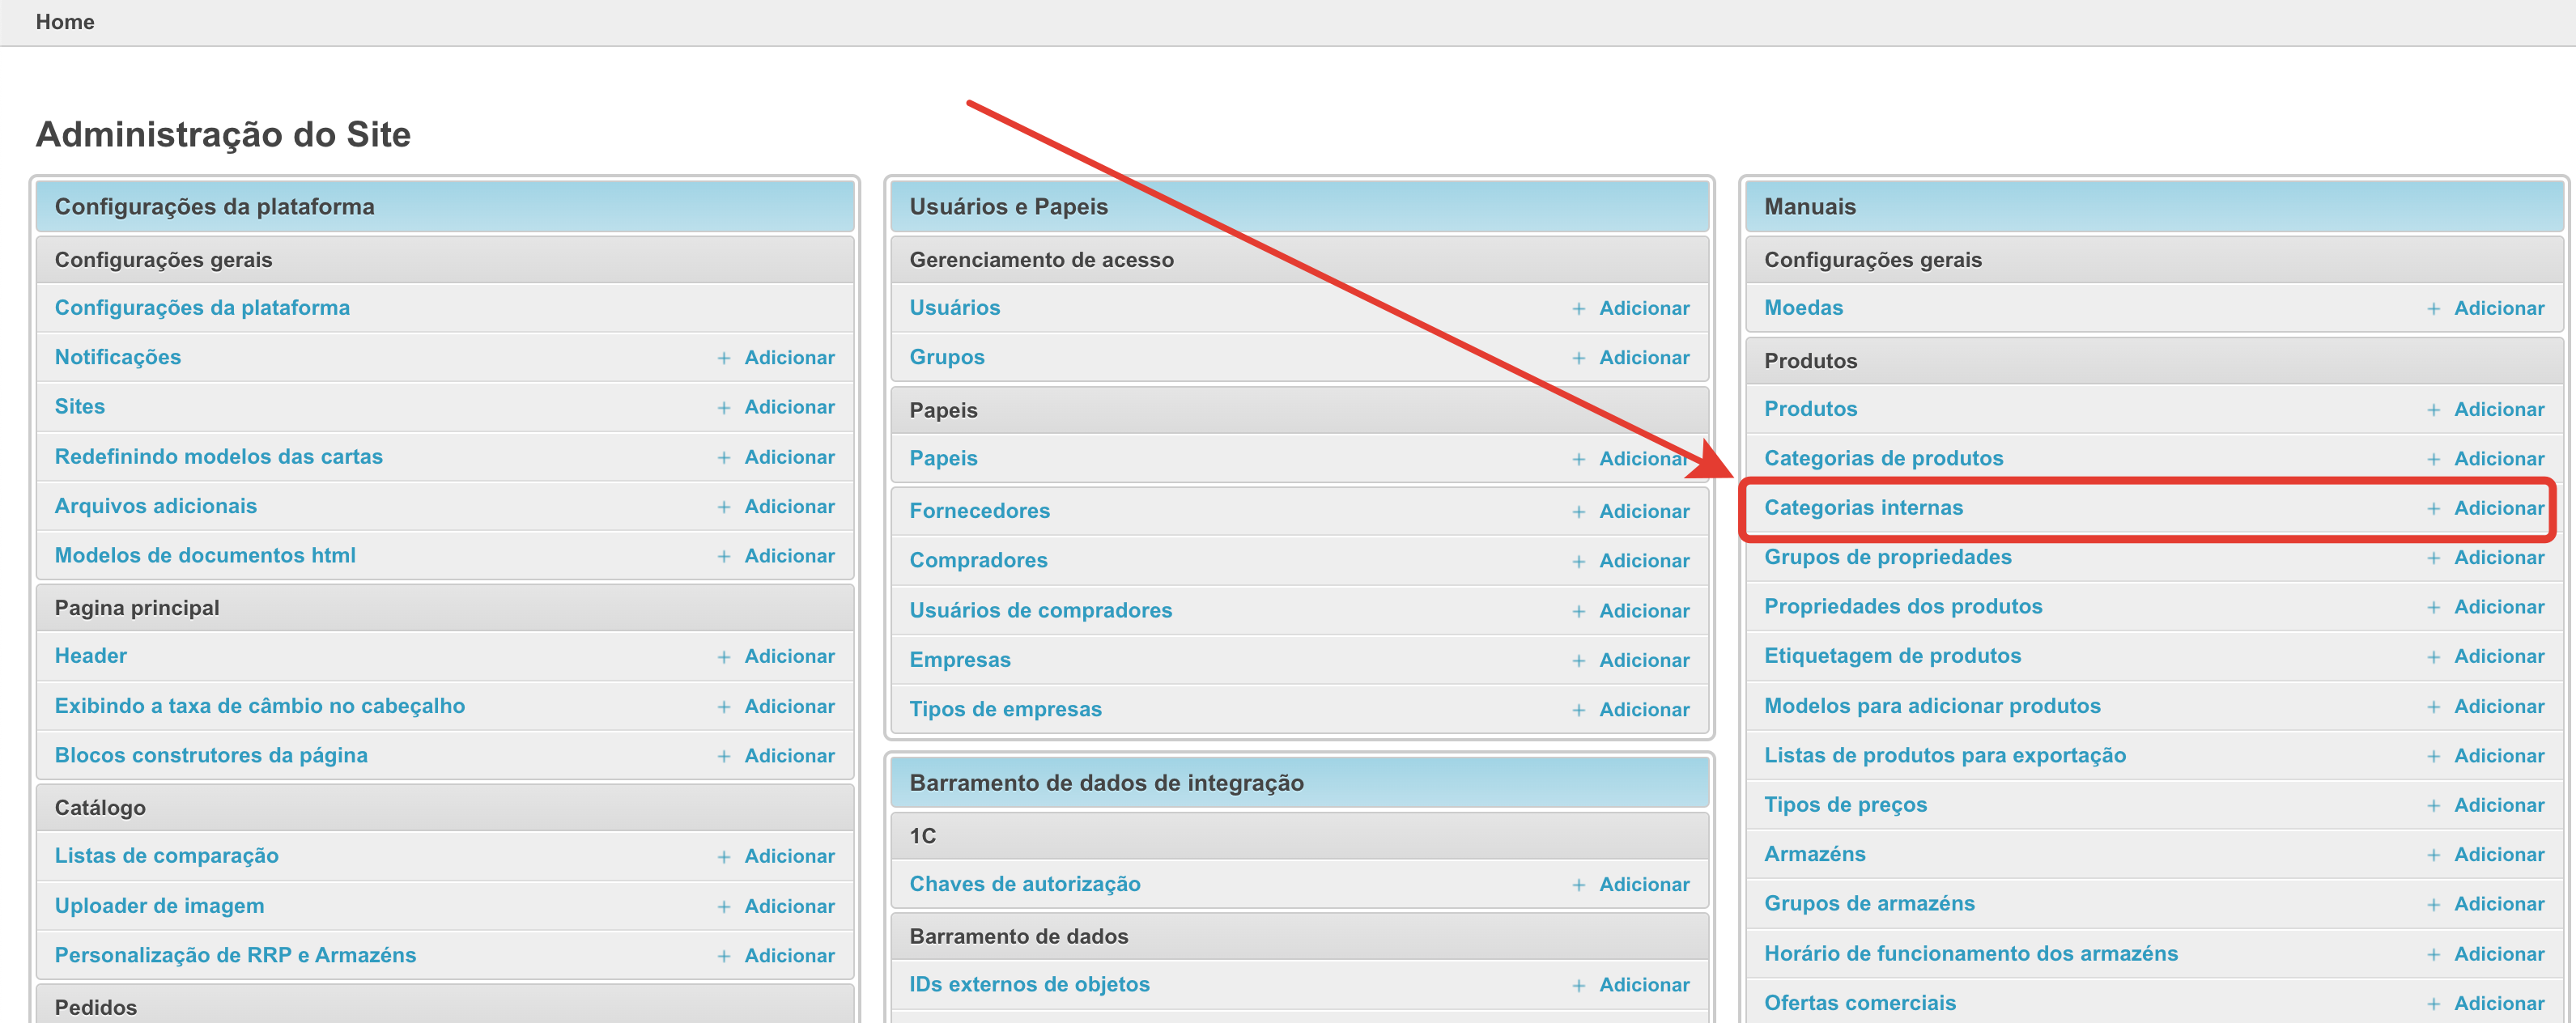The width and height of the screenshot is (2576, 1023).
Task: Open IDs externos de objetos
Action: click(x=1029, y=985)
